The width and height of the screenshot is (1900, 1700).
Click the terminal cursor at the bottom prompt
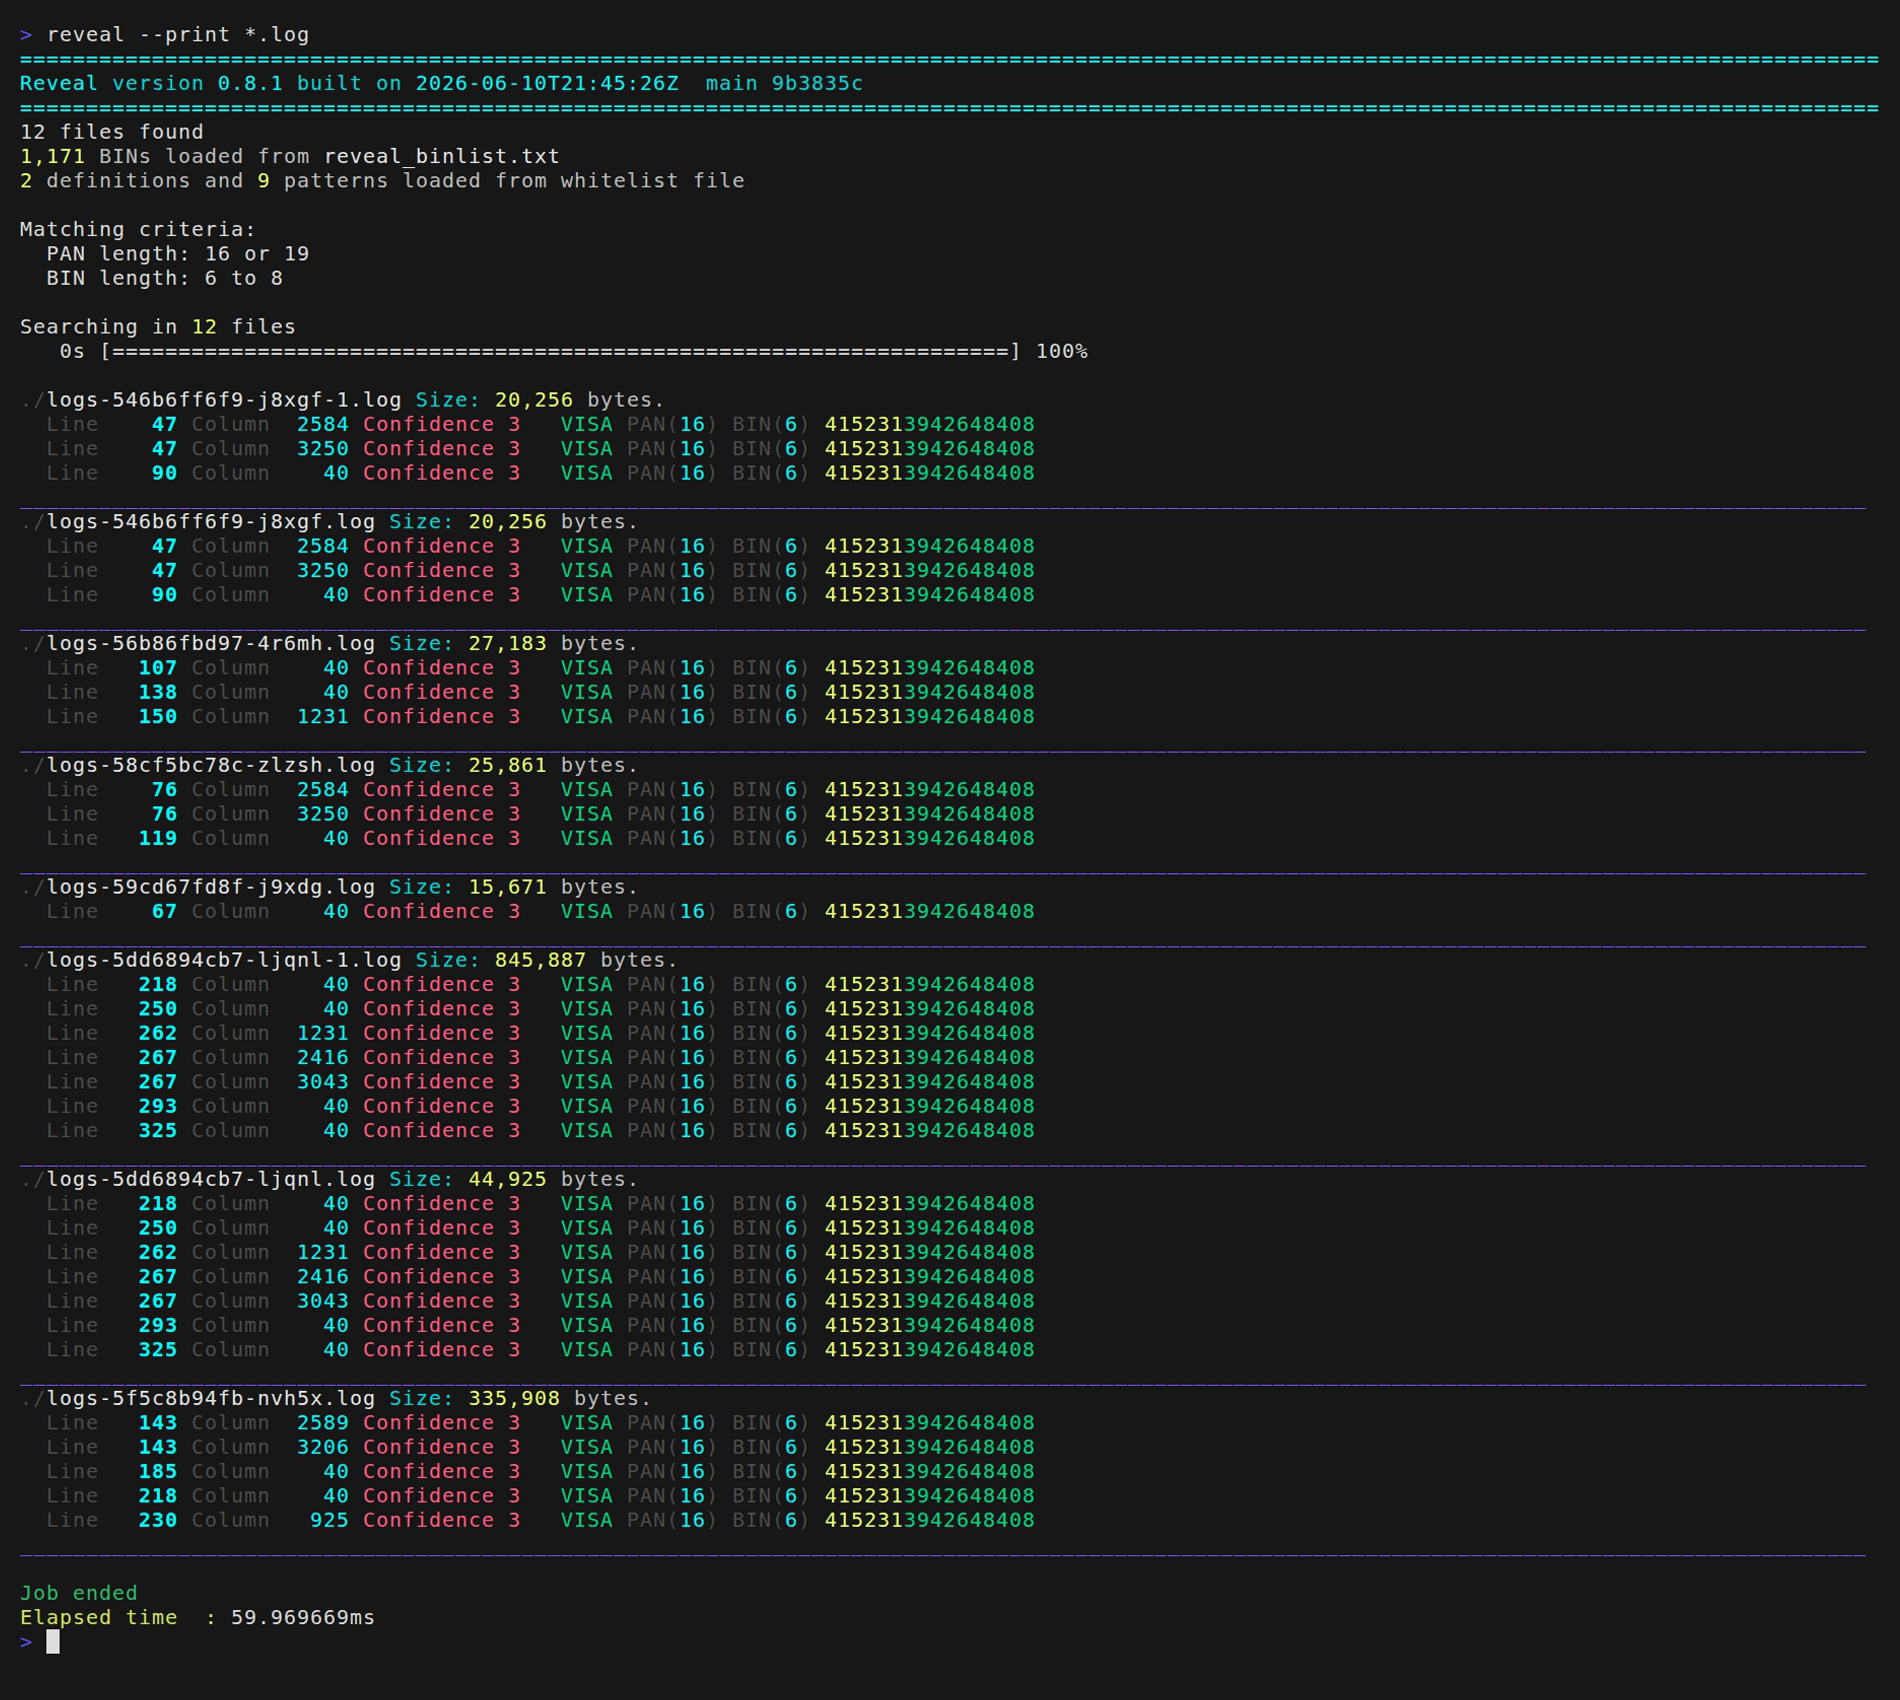(x=53, y=1642)
